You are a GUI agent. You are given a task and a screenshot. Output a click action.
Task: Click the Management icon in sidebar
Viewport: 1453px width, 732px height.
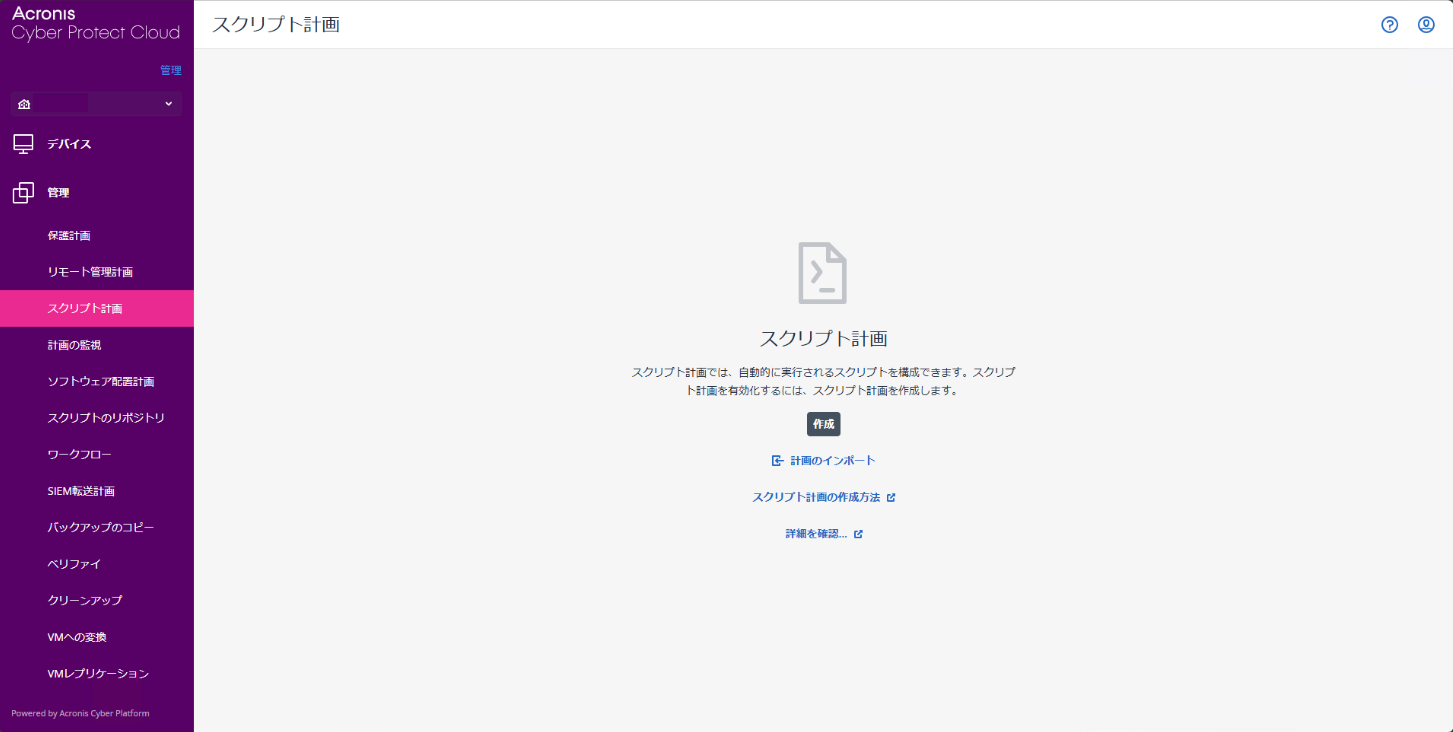pos(23,192)
